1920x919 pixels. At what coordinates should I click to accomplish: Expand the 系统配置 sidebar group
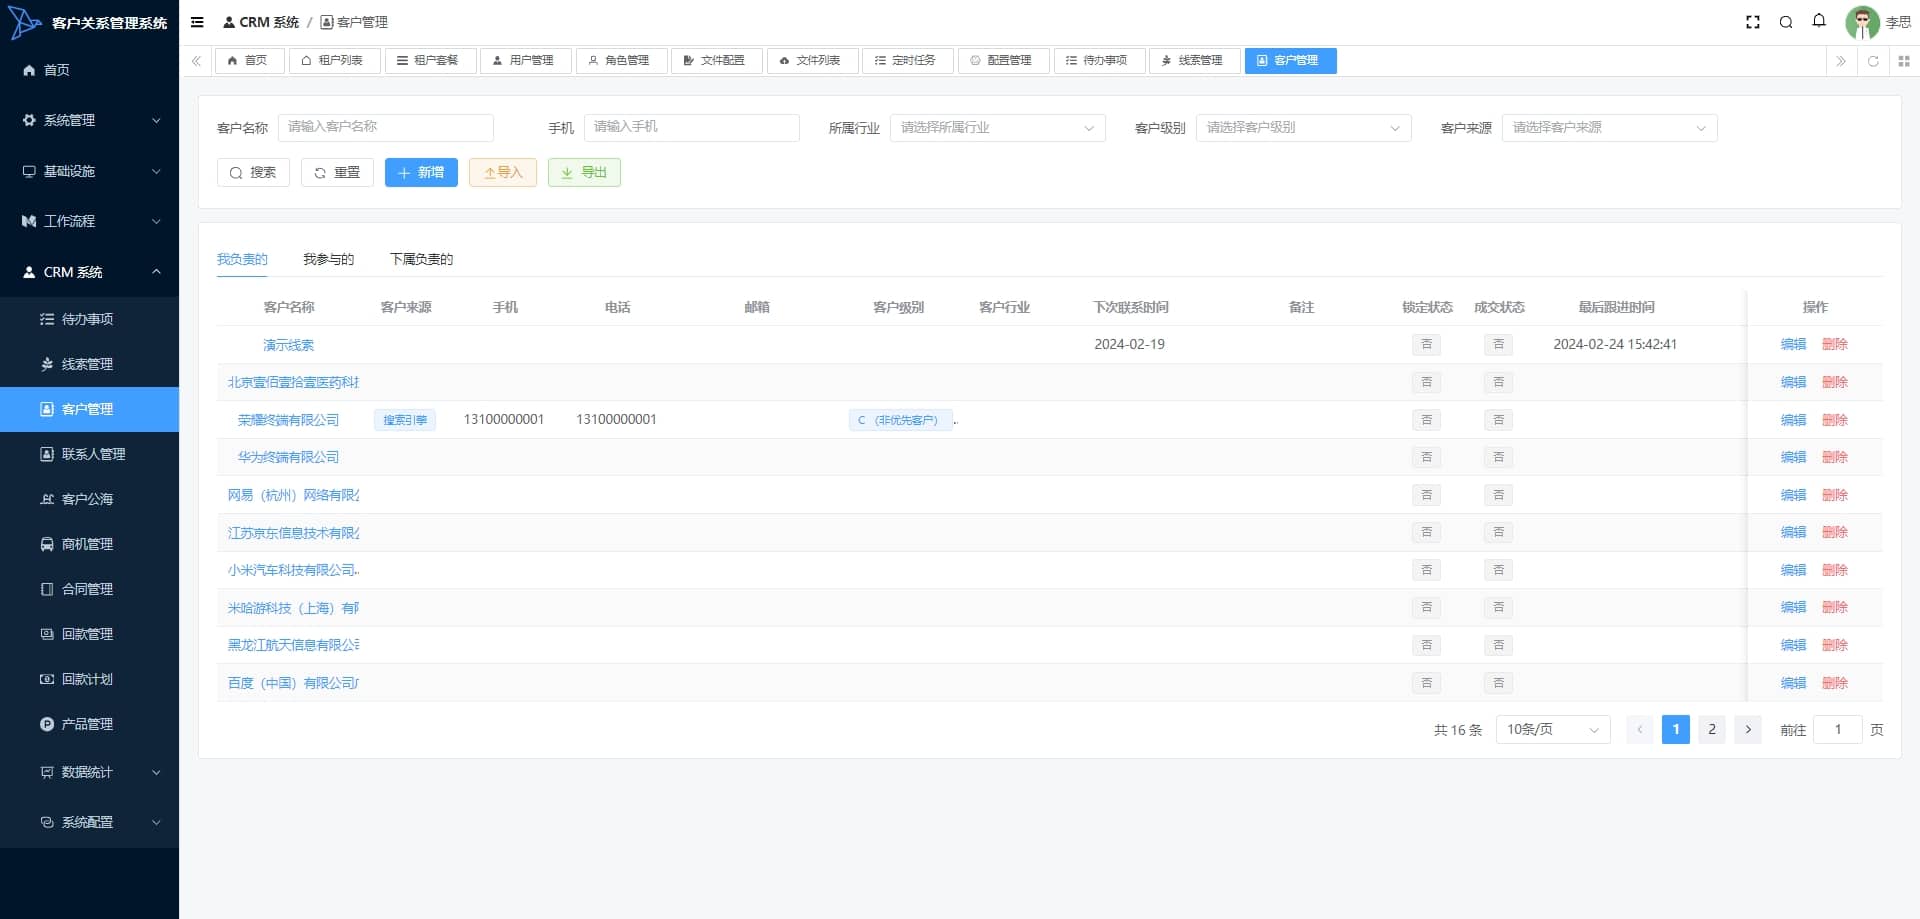coord(89,822)
